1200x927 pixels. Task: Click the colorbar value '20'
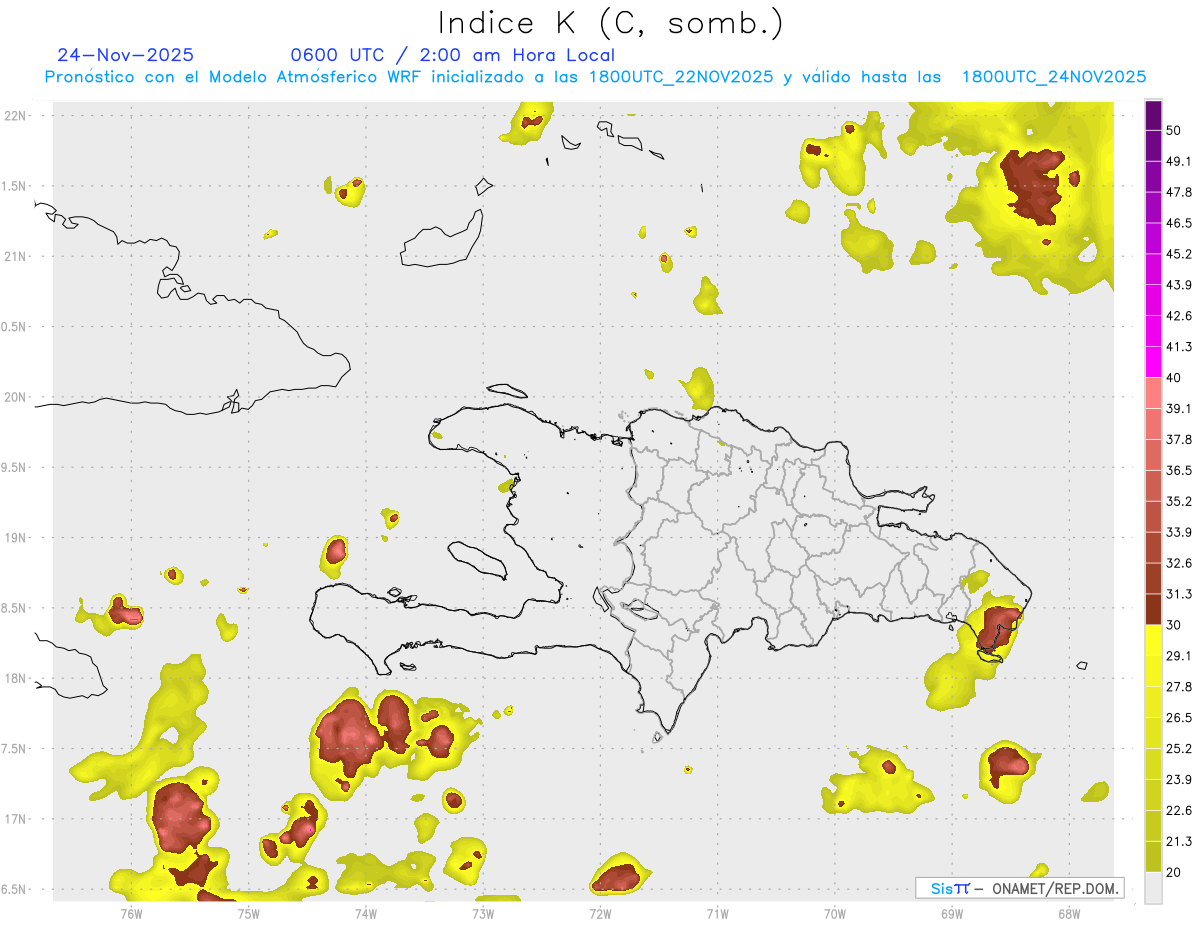[x=1175, y=872]
